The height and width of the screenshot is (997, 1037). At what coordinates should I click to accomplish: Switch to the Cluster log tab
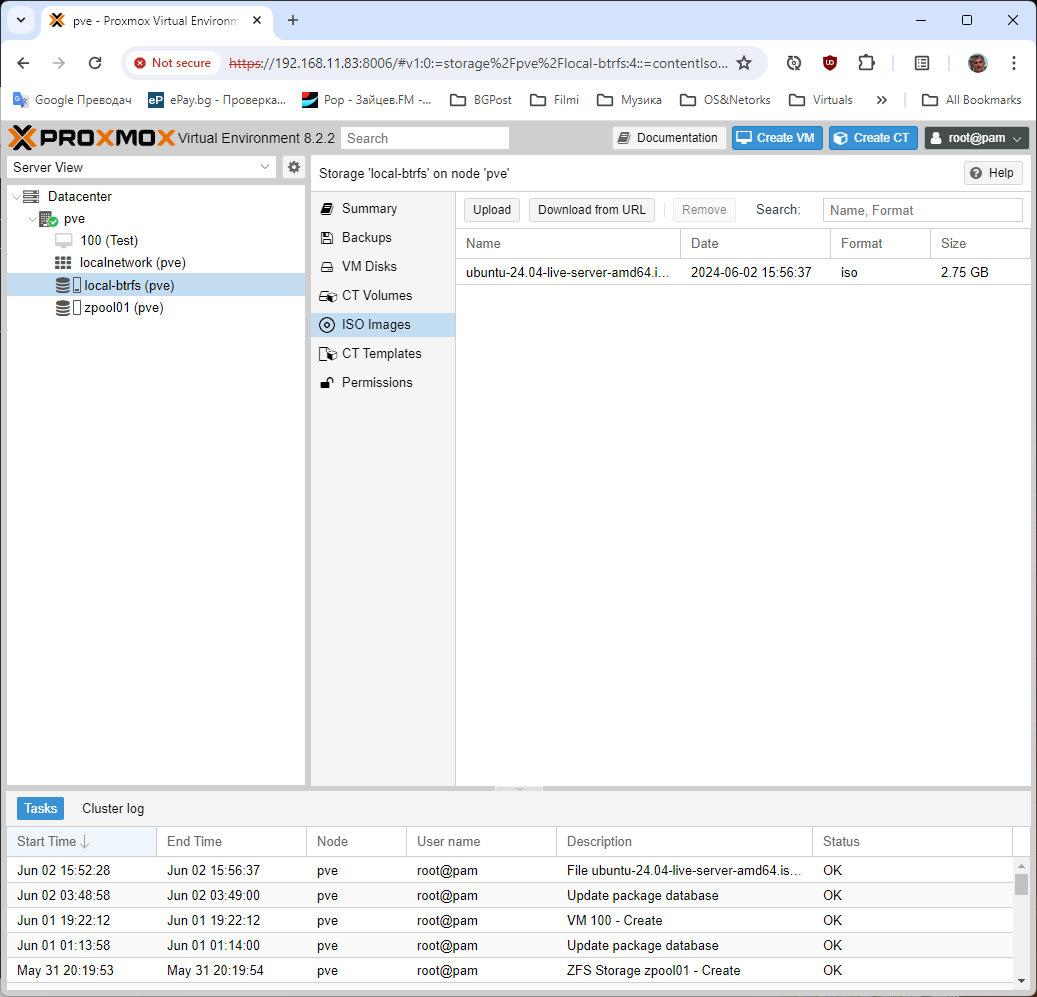tap(113, 808)
